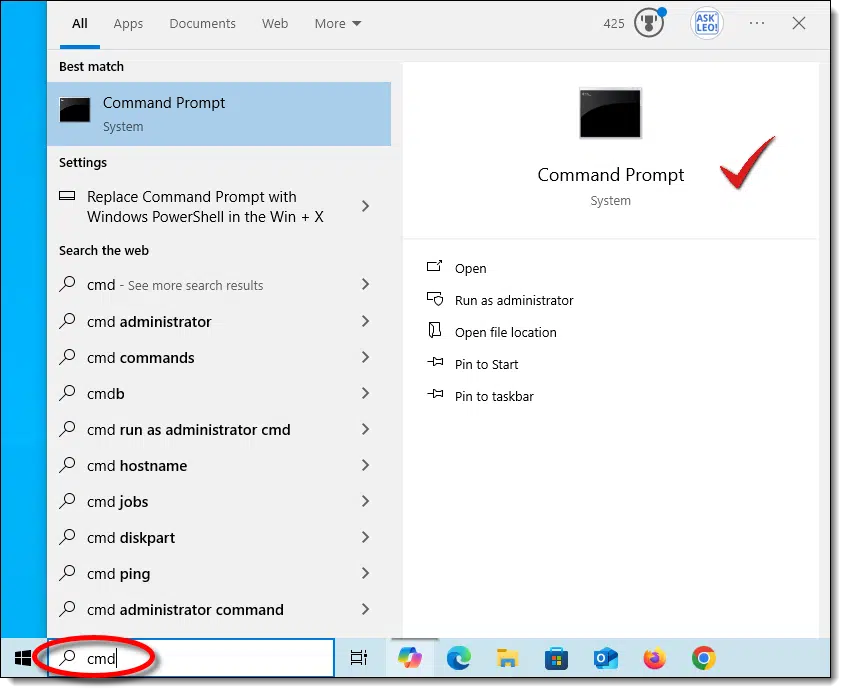Click the Windows Start button
The image size is (846, 693).
point(23,658)
